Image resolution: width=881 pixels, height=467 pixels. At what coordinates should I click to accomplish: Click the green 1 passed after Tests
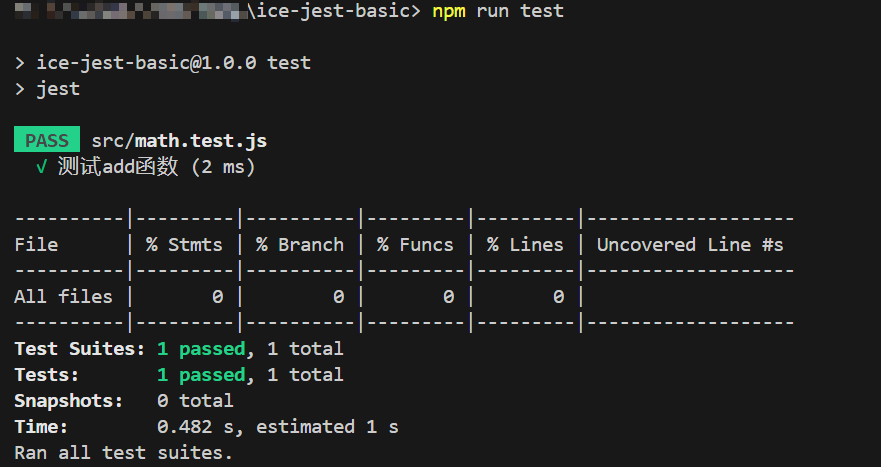pos(201,375)
